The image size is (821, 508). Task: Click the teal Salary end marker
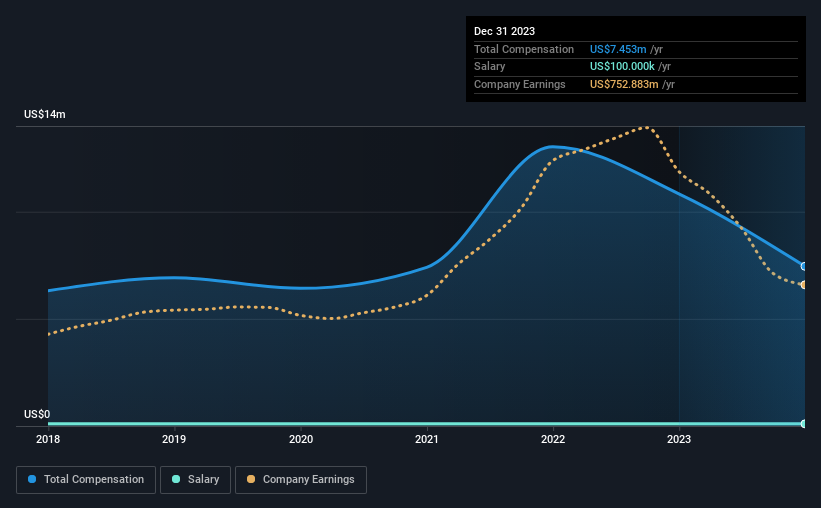point(804,423)
